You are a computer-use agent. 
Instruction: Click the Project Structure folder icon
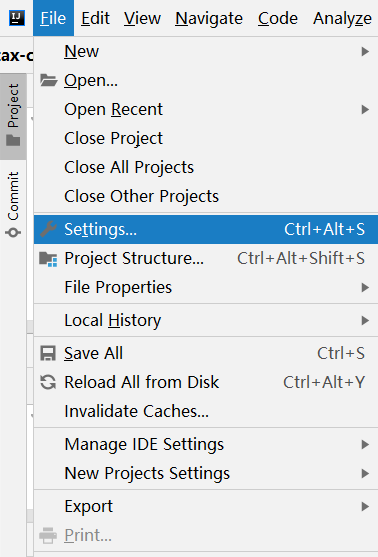[x=48, y=259]
